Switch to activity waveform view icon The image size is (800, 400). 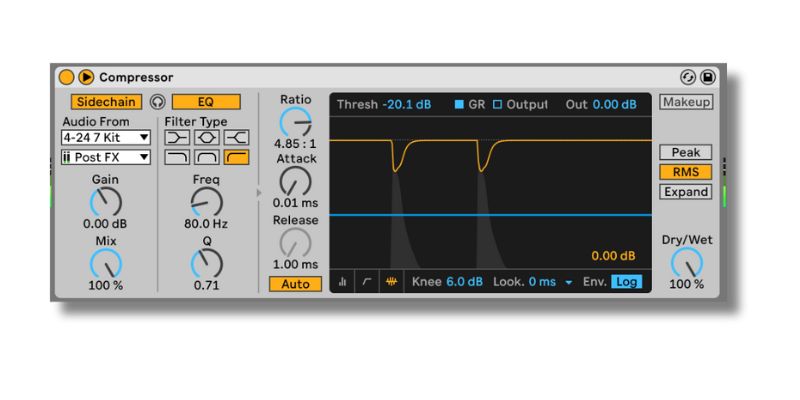[391, 282]
